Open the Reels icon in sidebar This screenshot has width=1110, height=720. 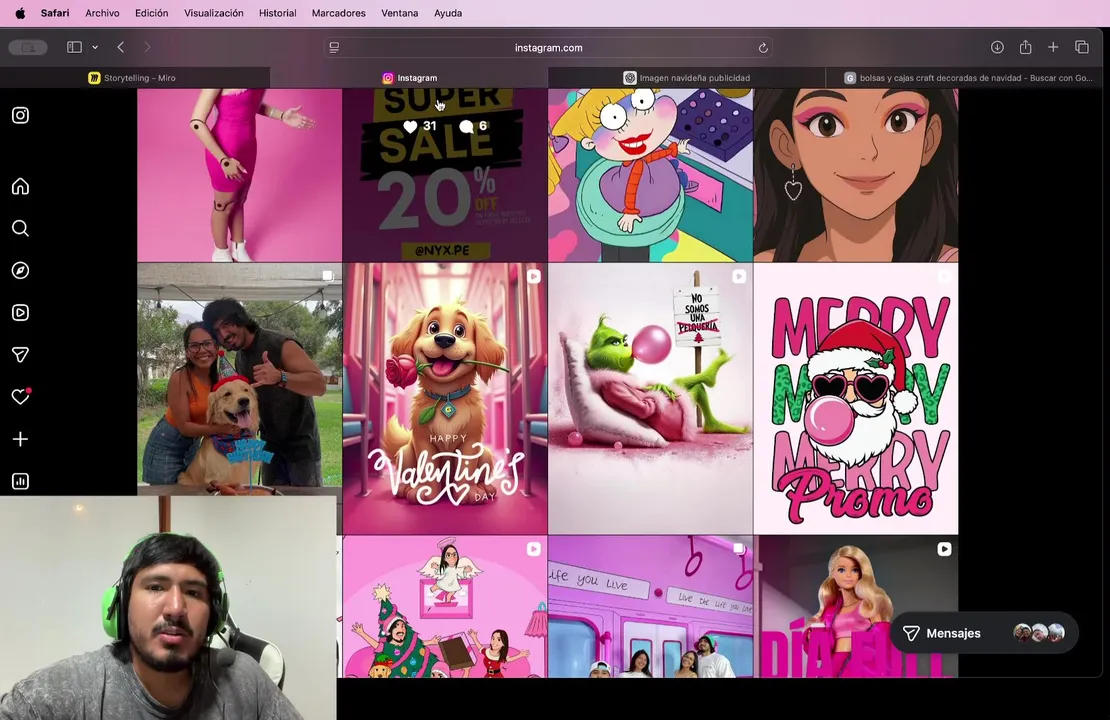[21, 312]
